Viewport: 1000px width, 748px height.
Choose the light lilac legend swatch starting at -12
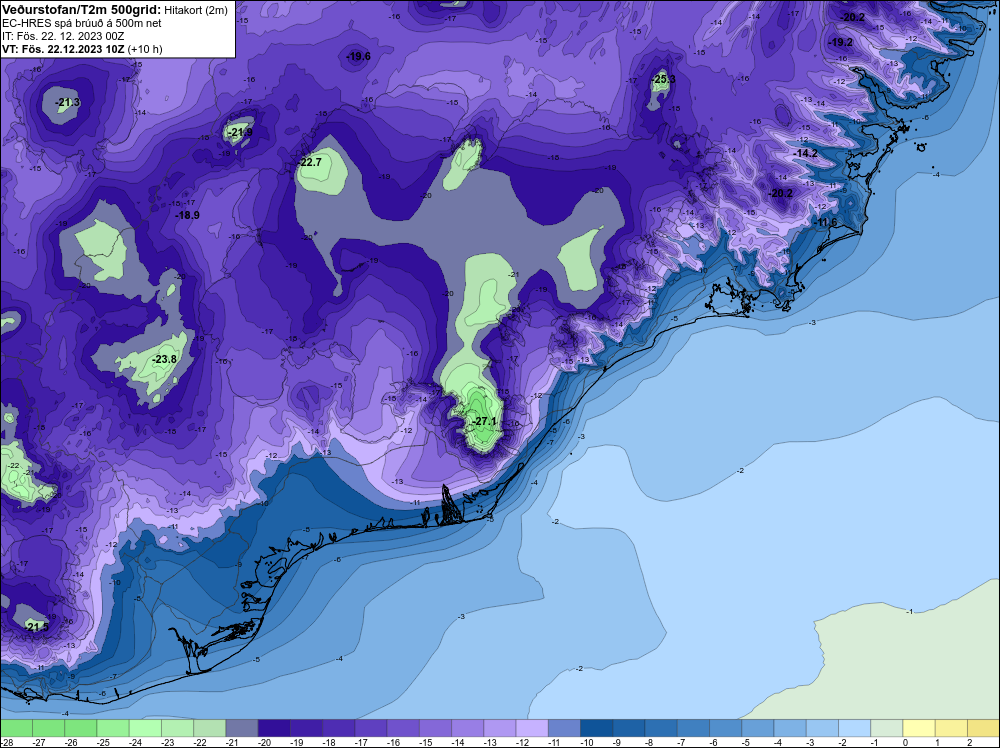533,728
